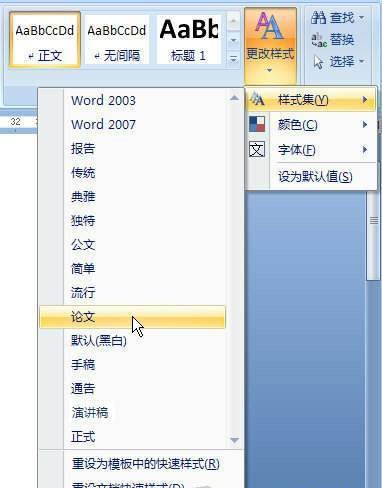Click the 替换 replace icon

(x=319, y=40)
